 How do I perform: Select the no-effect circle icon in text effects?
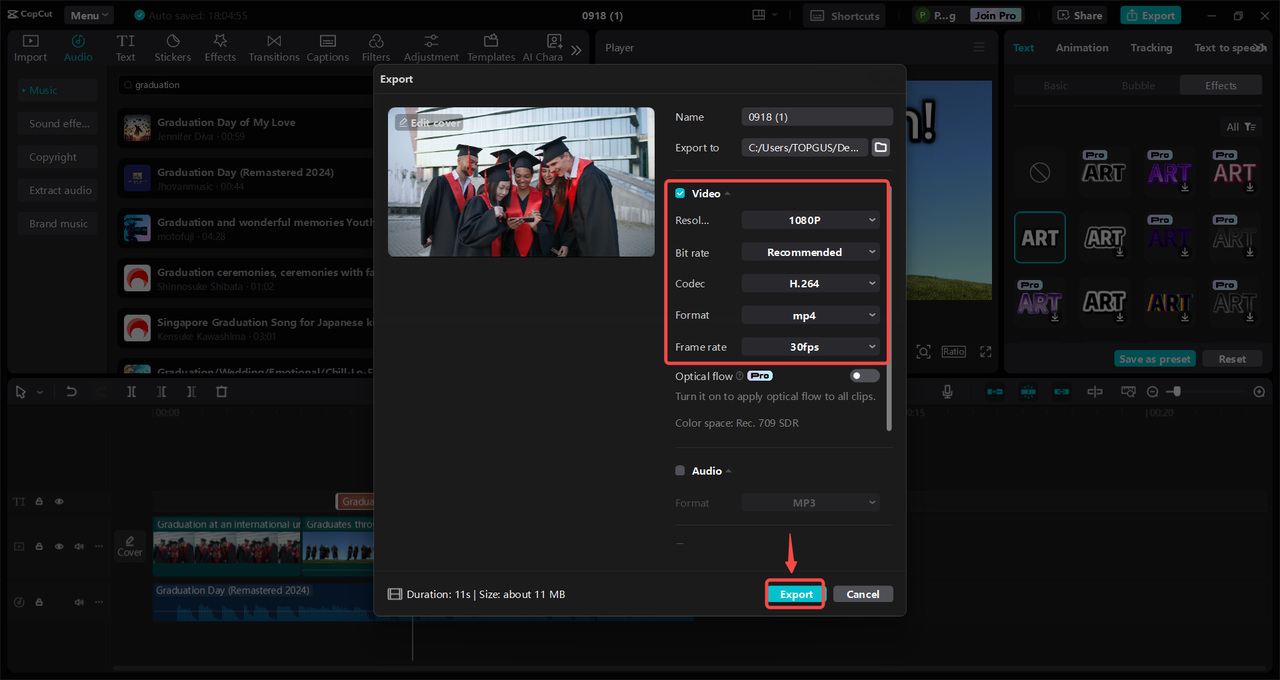1040,173
